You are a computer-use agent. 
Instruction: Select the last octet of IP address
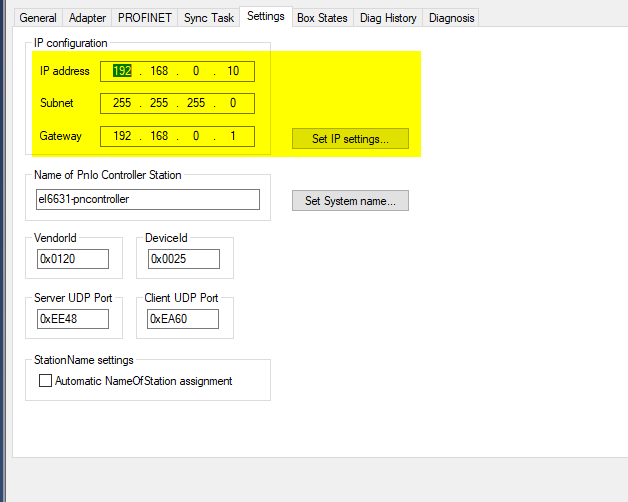[x=232, y=72]
